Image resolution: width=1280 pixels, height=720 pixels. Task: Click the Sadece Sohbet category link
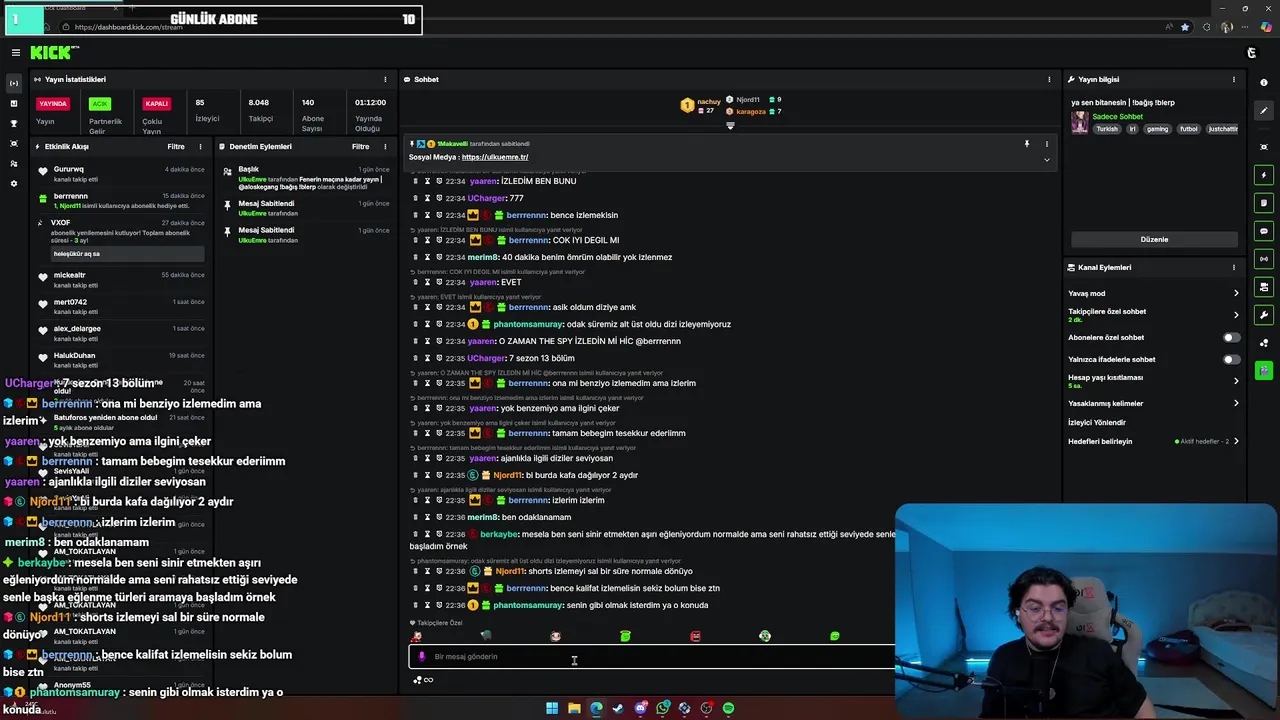coord(1117,116)
